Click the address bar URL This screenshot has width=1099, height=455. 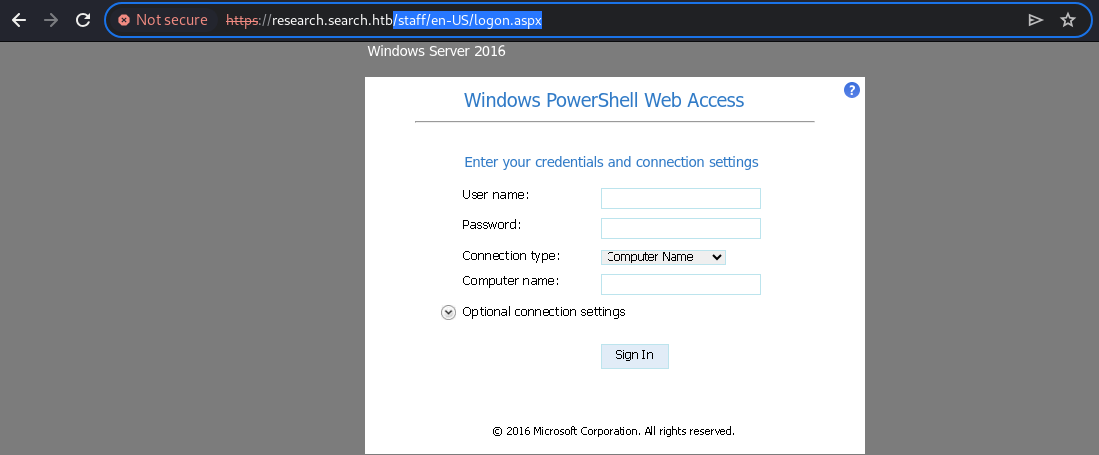(x=384, y=20)
